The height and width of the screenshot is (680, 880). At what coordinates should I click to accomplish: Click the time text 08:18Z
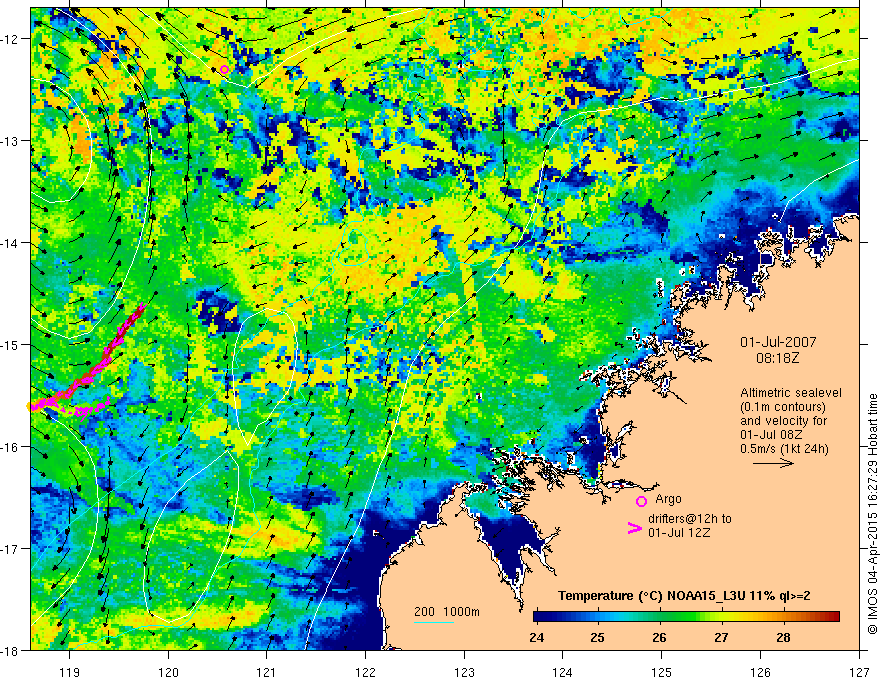tap(778, 357)
